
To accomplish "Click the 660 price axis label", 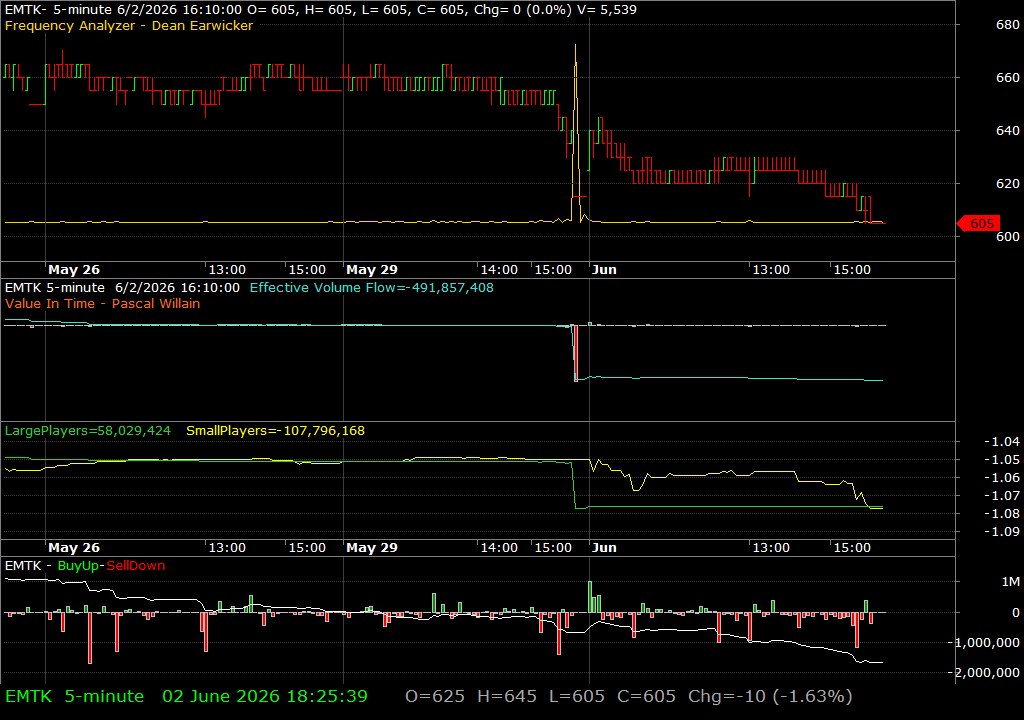I will [1008, 78].
